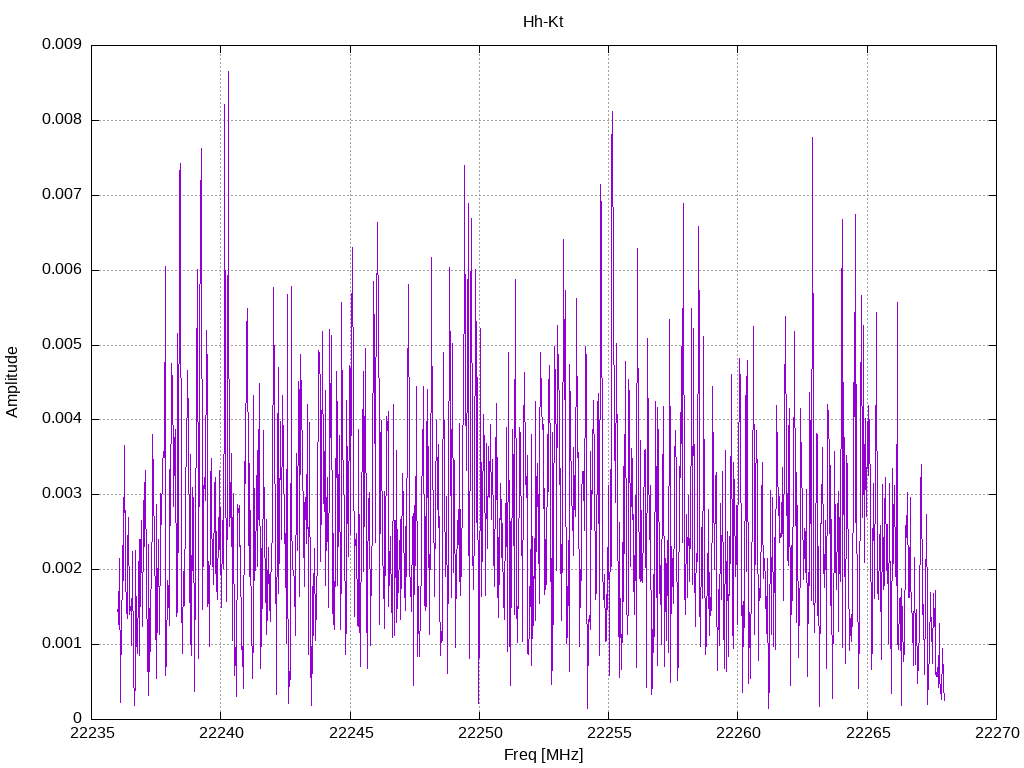The height and width of the screenshot is (768, 1024).
Task: Click y-axis tick value 0.008
Action: click(x=62, y=120)
